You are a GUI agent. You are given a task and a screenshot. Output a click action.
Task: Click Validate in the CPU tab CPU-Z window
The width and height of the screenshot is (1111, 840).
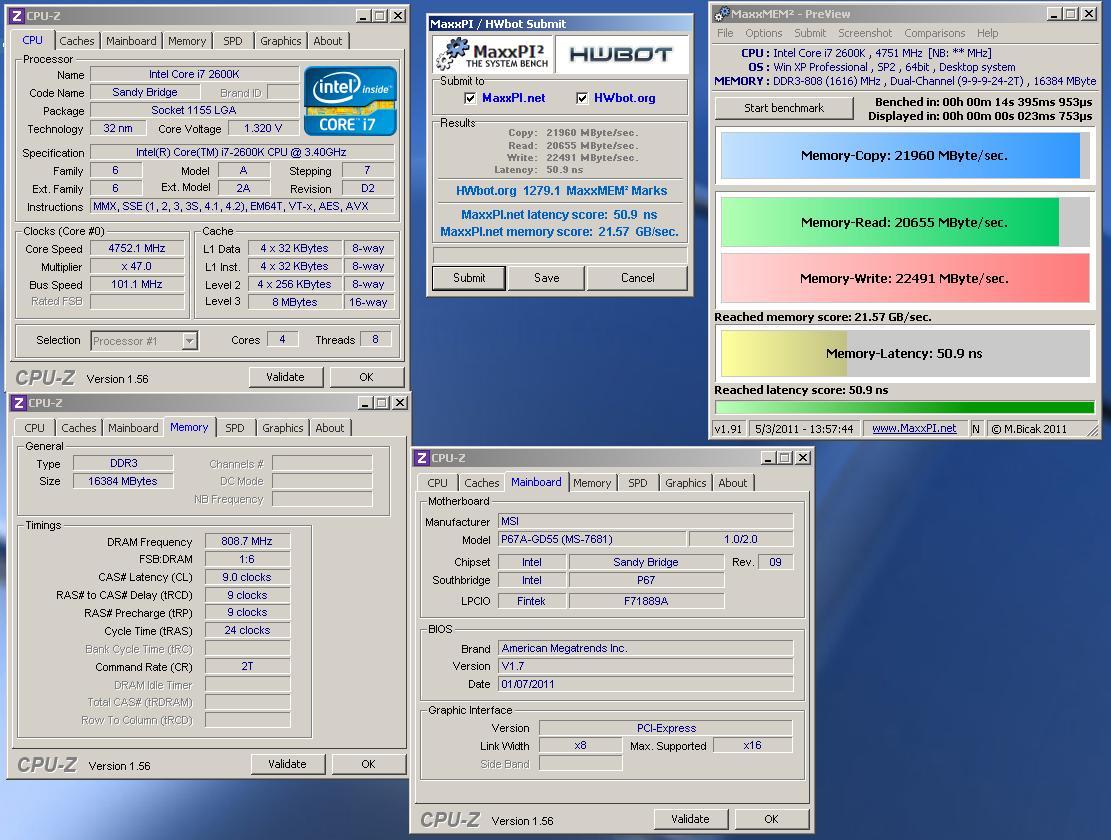[286, 377]
